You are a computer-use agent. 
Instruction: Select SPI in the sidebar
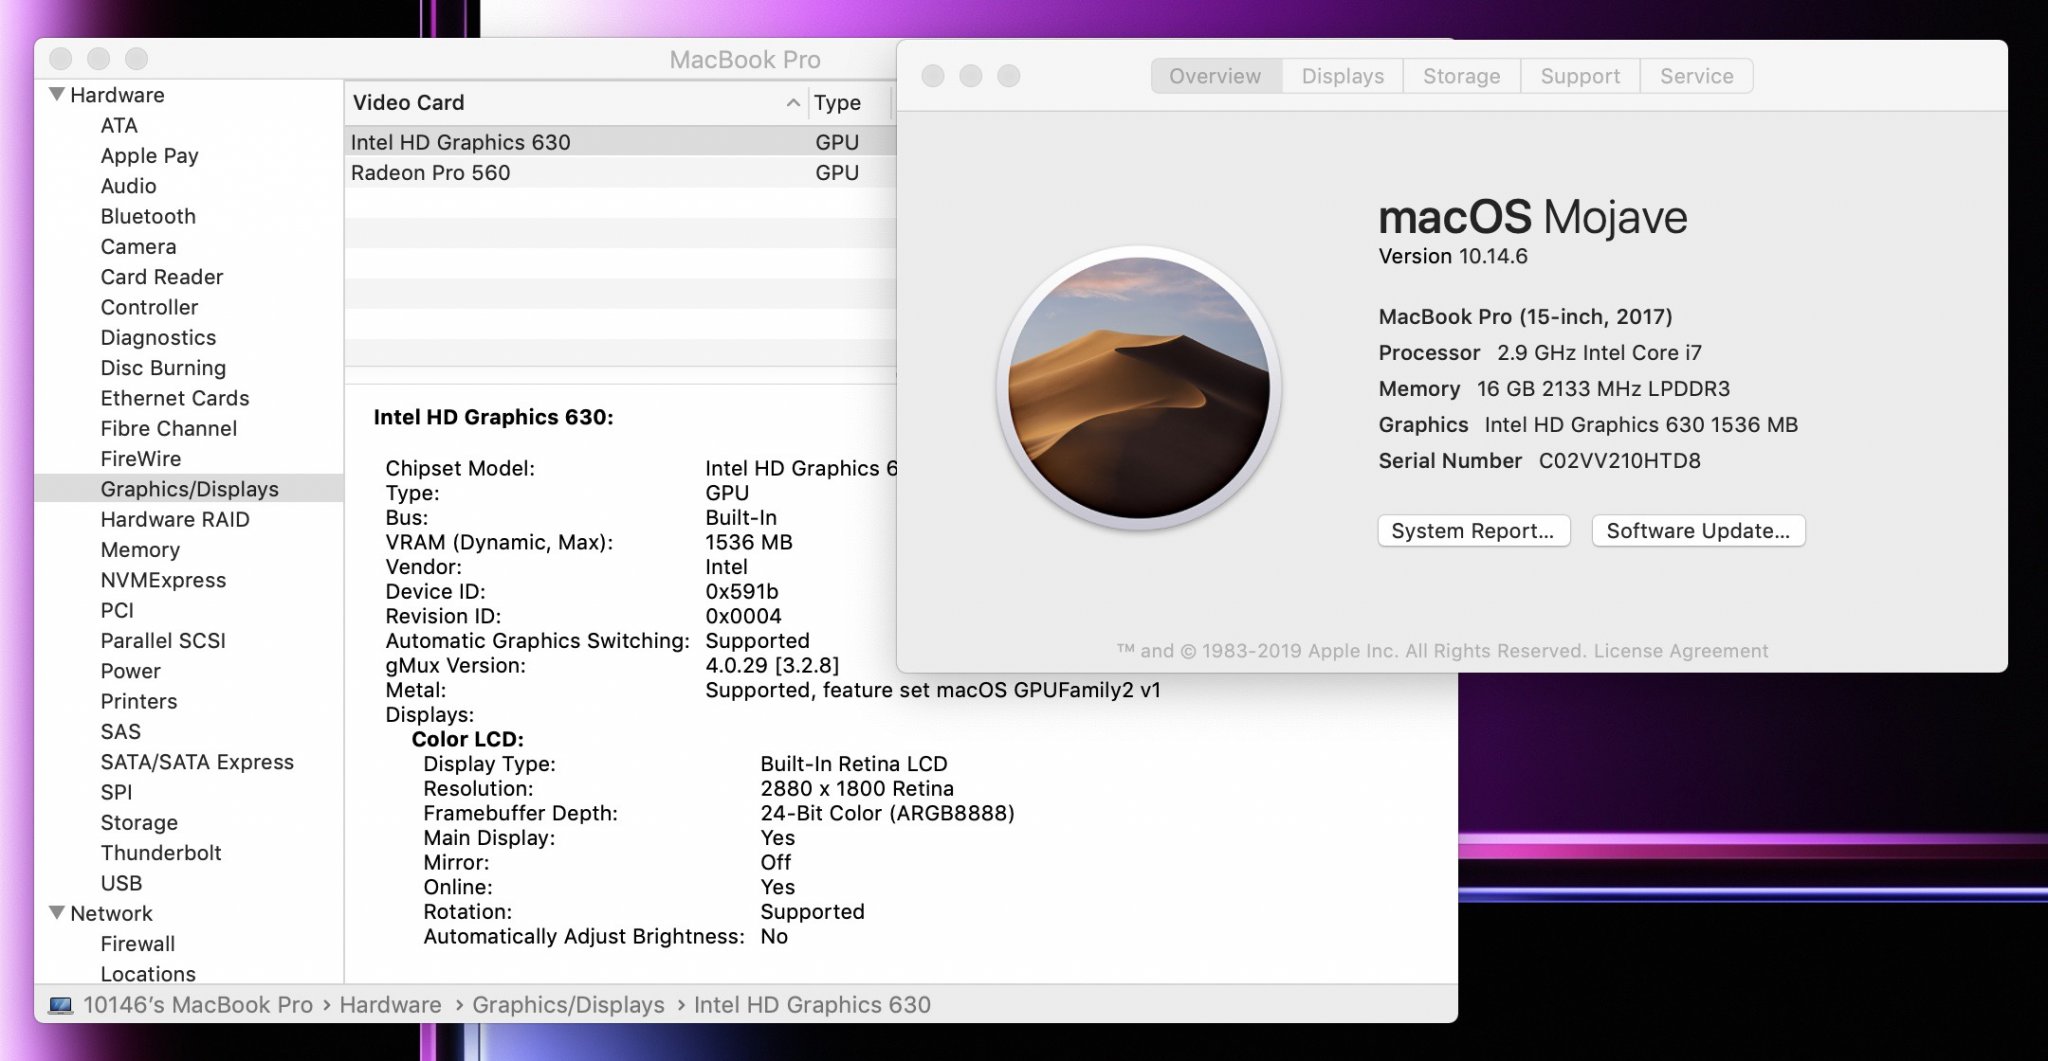coord(116,792)
